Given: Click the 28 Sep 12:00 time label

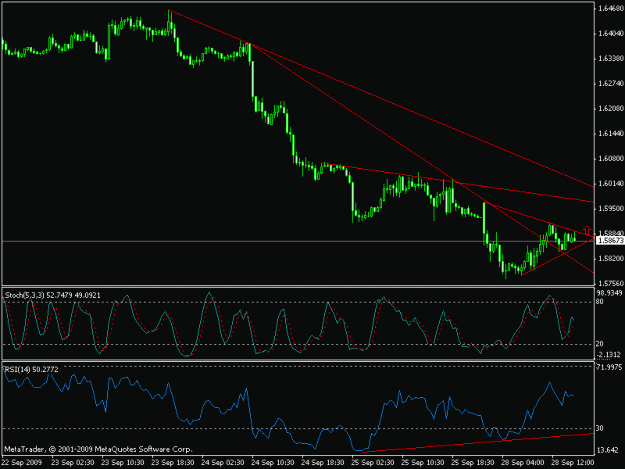Looking at the screenshot, I should (x=573, y=463).
